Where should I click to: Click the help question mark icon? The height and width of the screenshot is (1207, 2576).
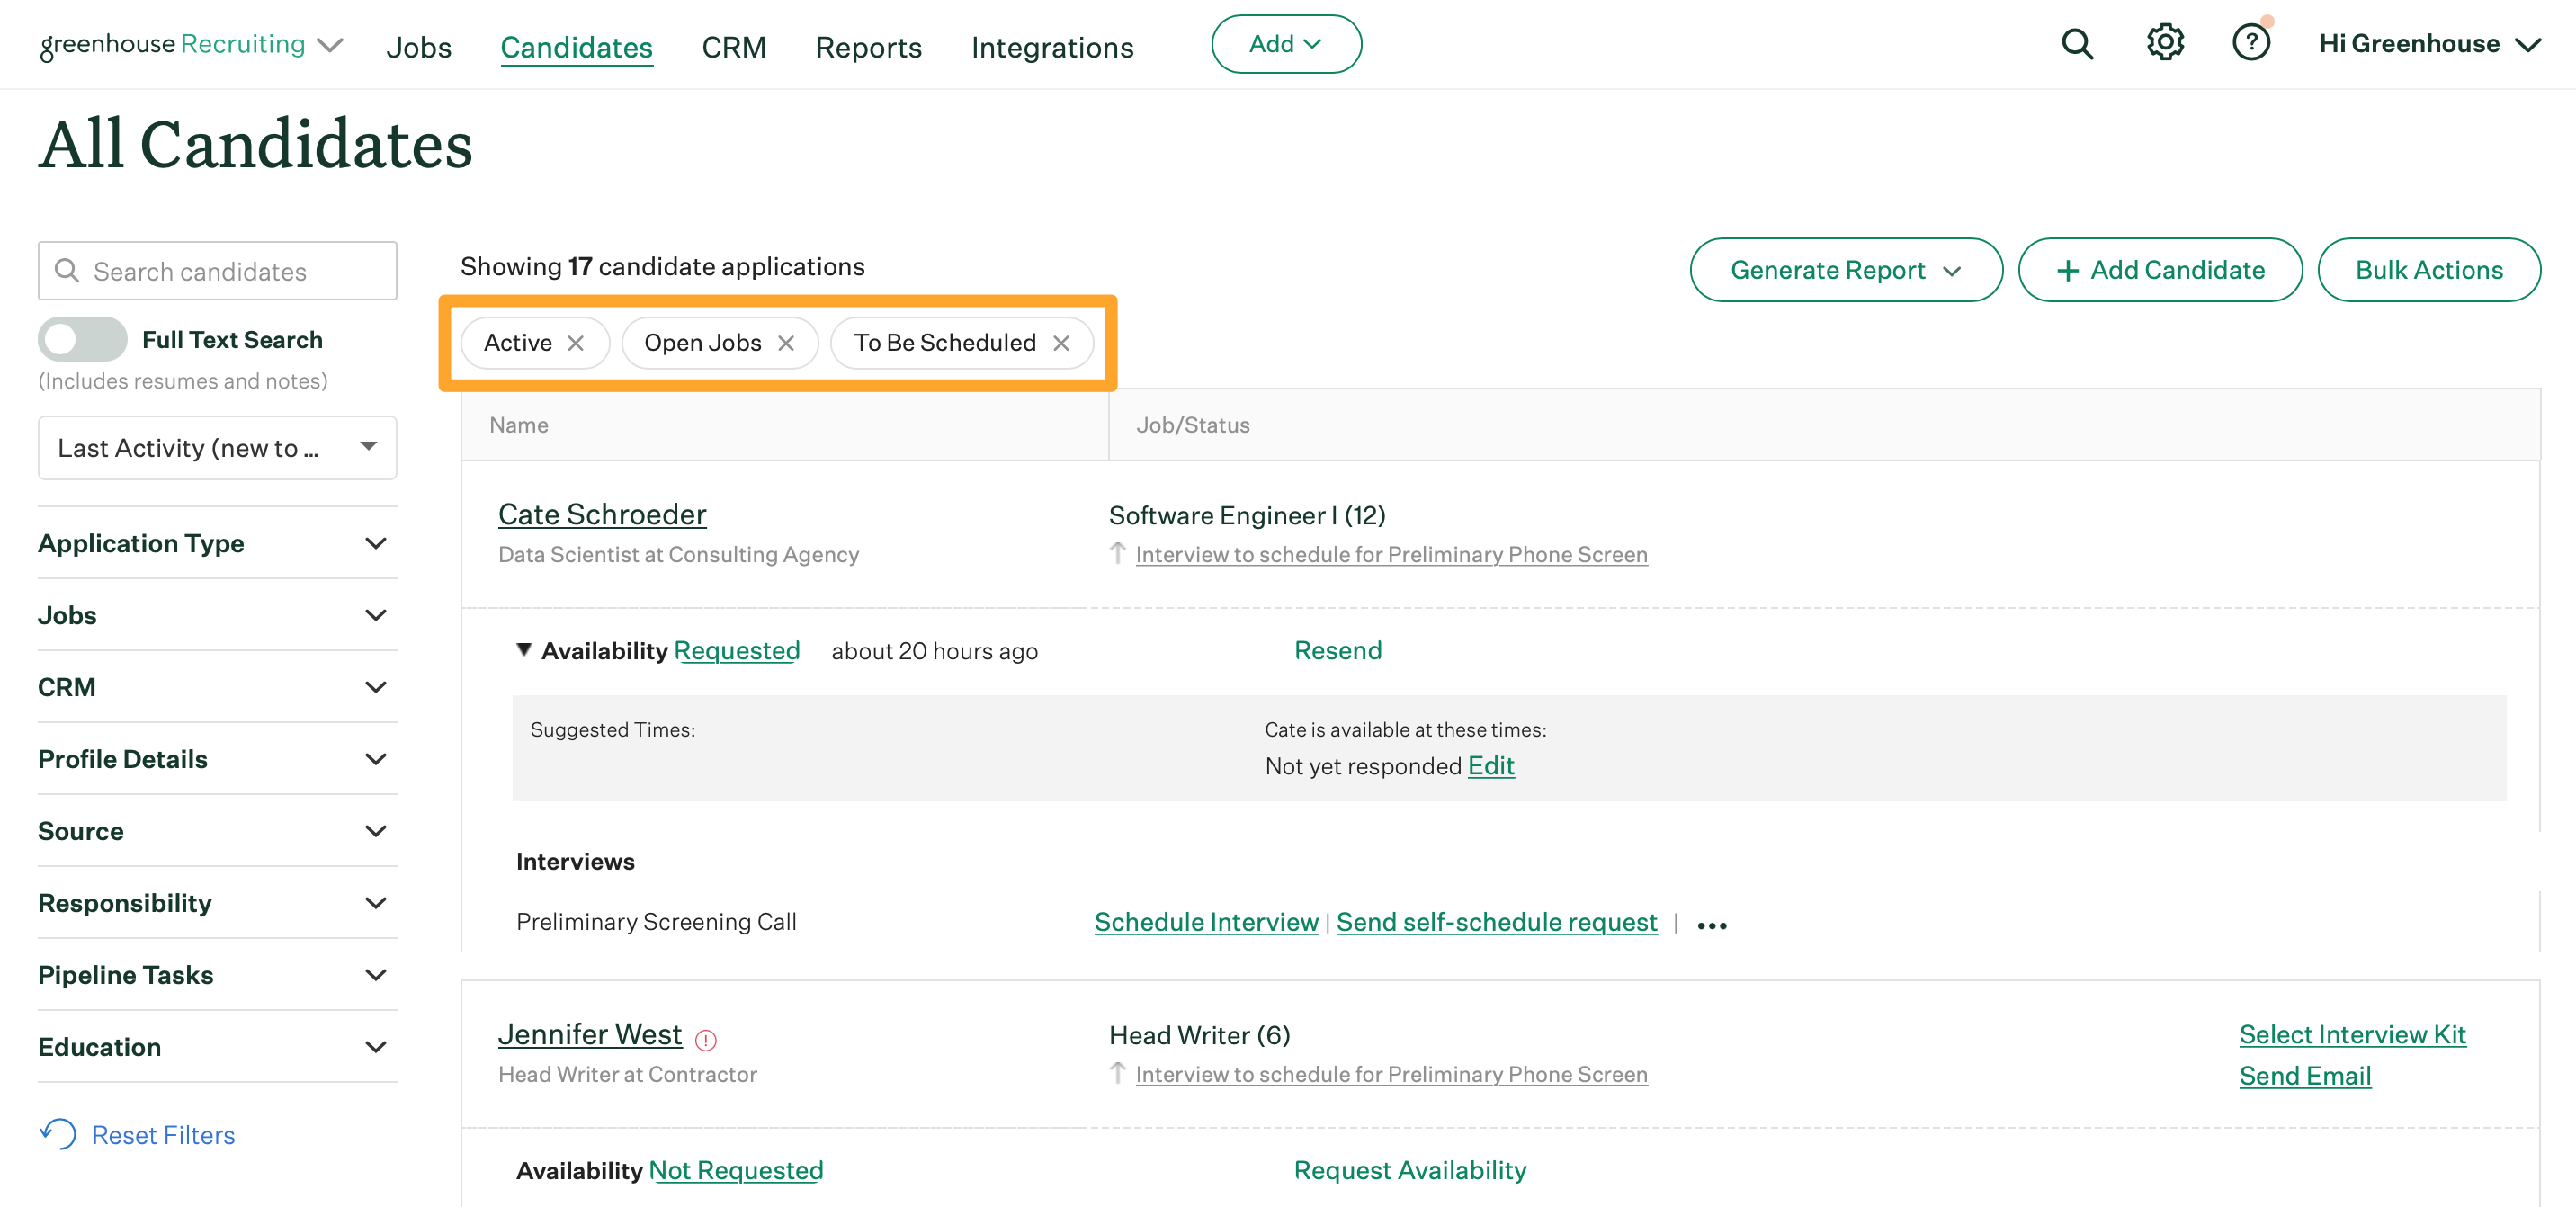(2250, 44)
